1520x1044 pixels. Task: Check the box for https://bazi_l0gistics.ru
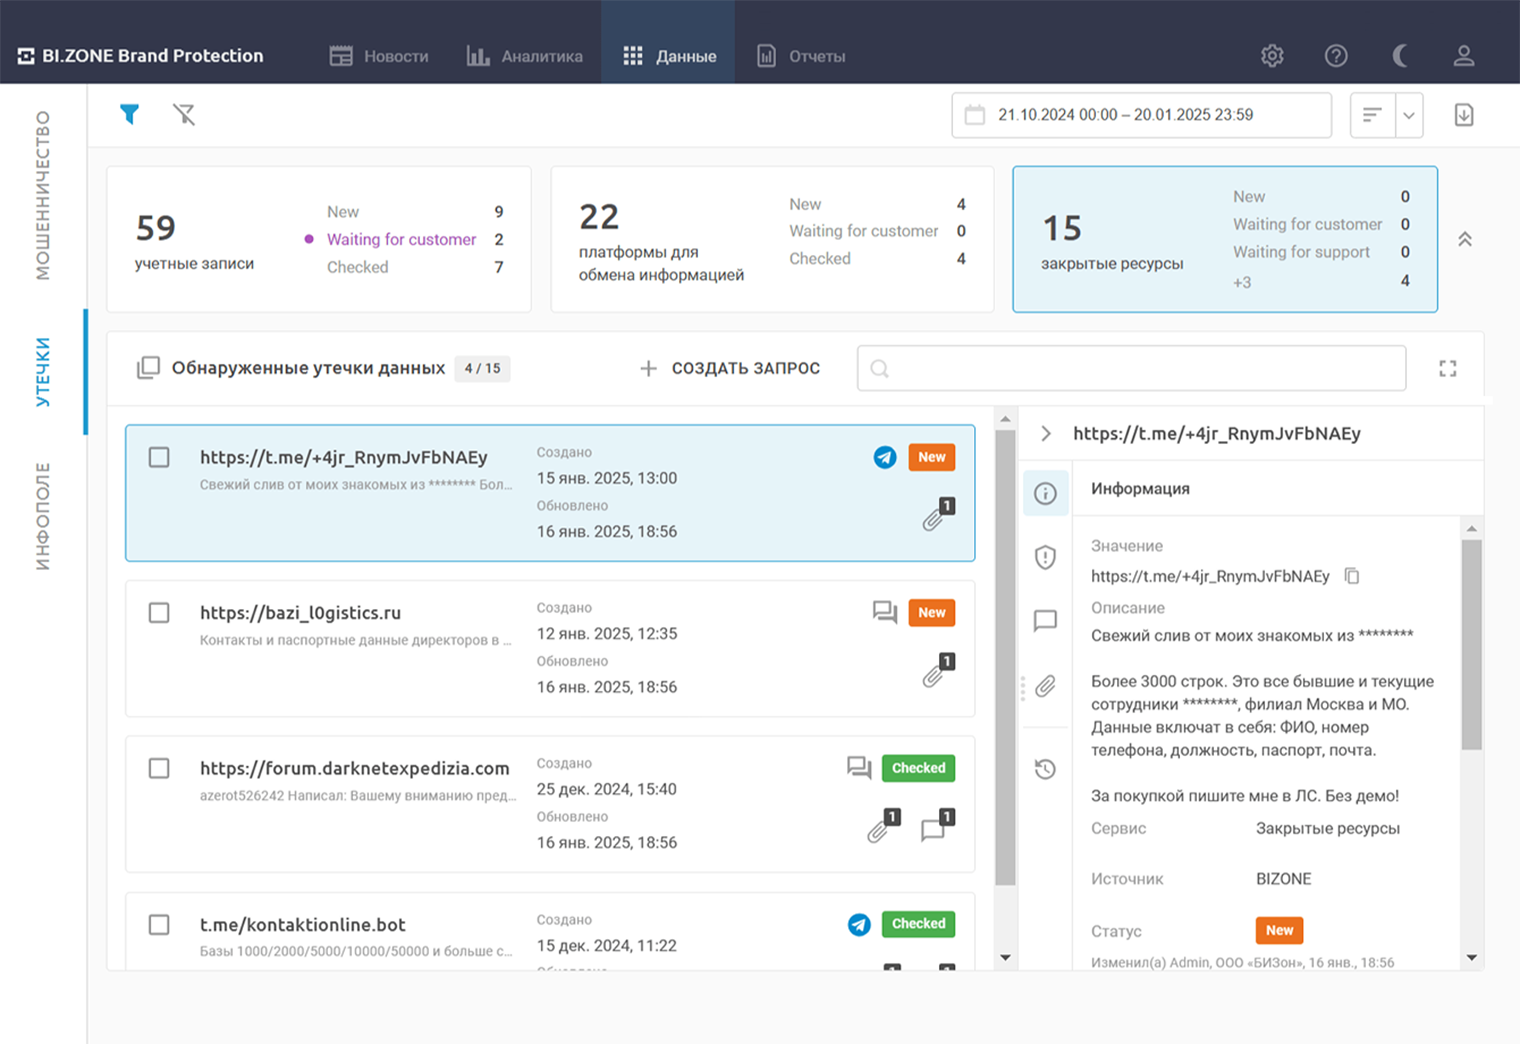159,613
